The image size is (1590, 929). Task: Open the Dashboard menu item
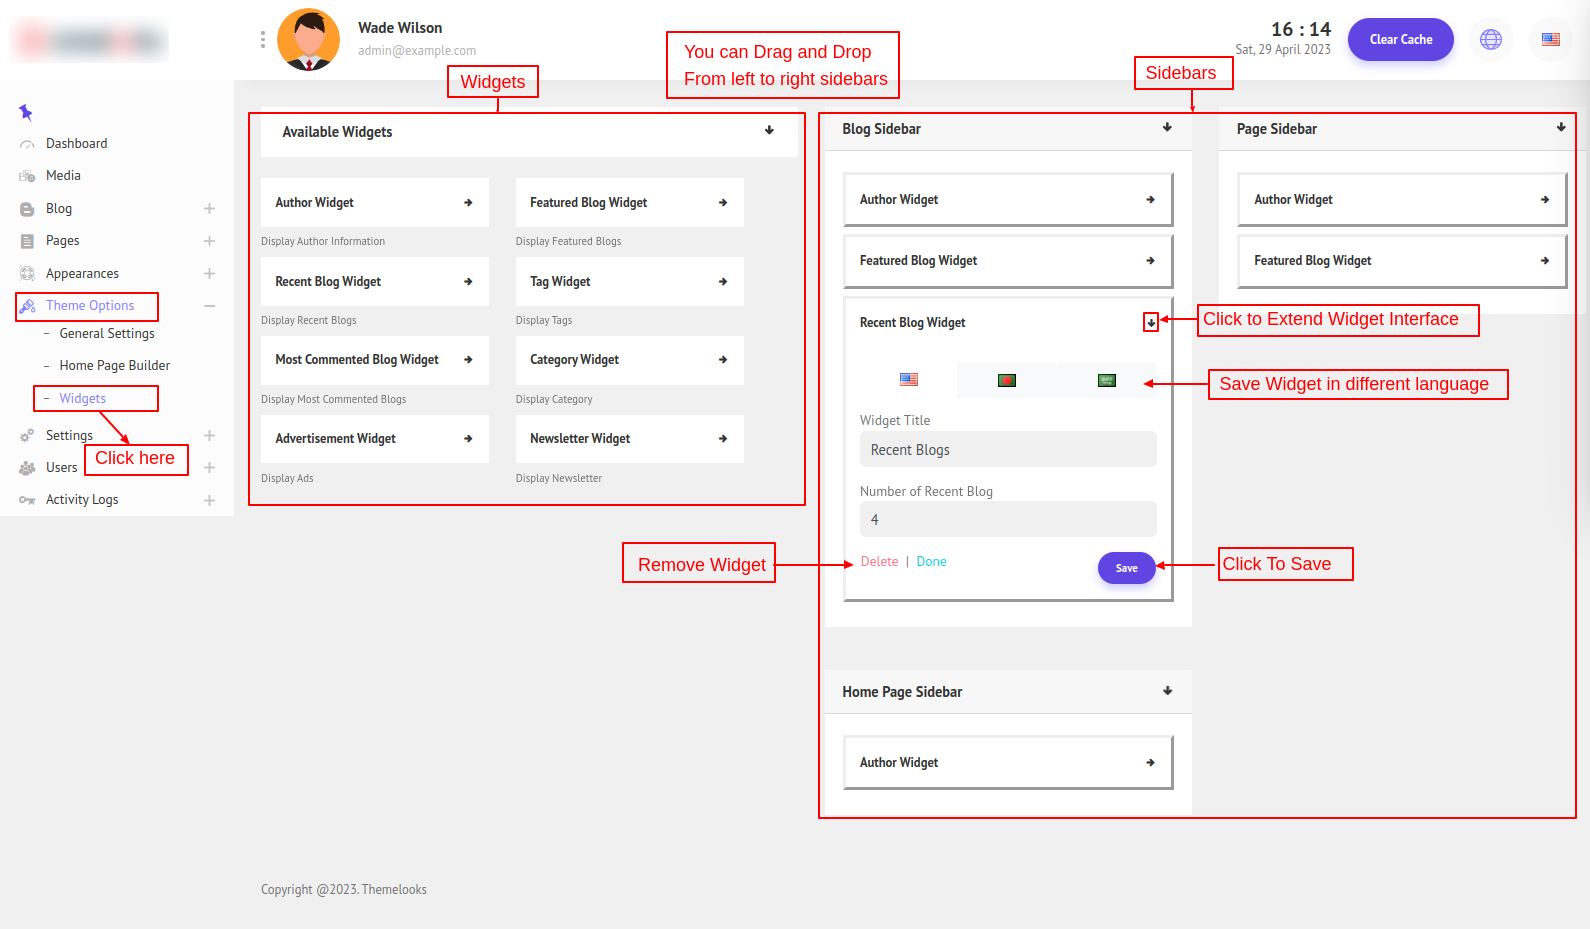(76, 144)
